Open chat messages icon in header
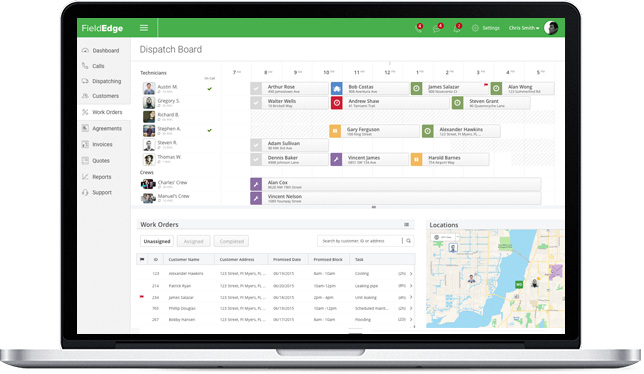The width and height of the screenshot is (644, 374). pos(437,28)
